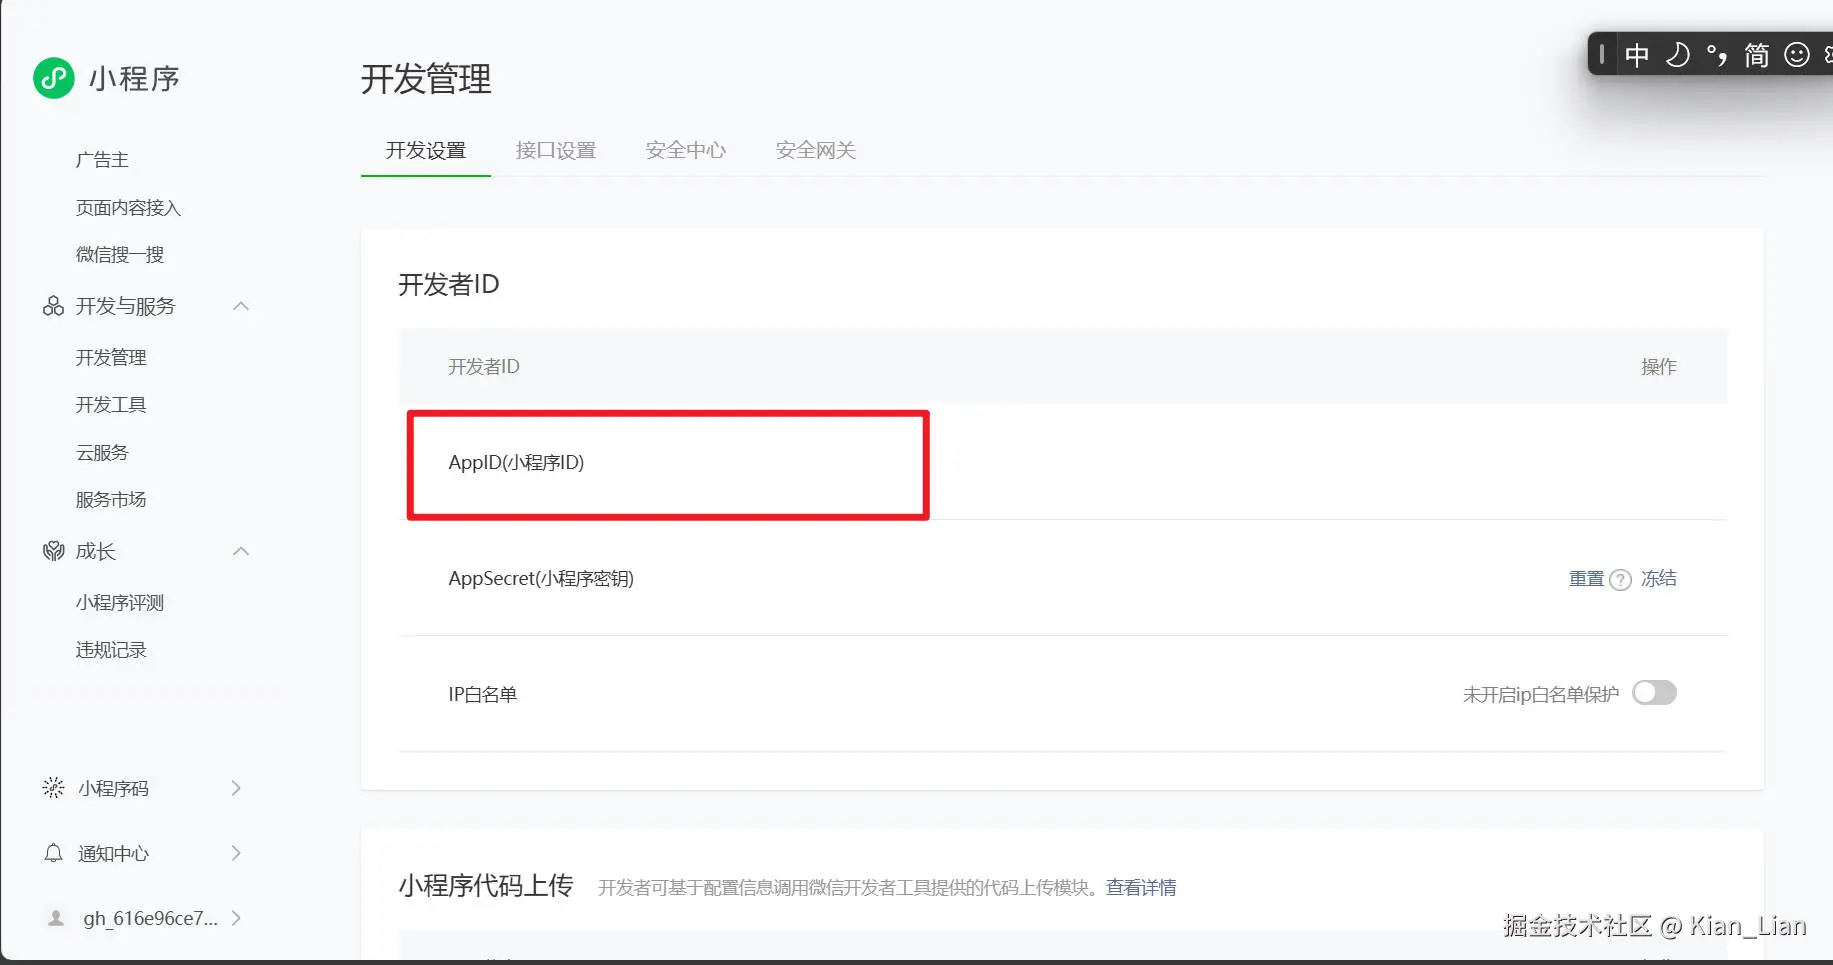Switch input method to 中 Chinese mode

(x=1637, y=55)
